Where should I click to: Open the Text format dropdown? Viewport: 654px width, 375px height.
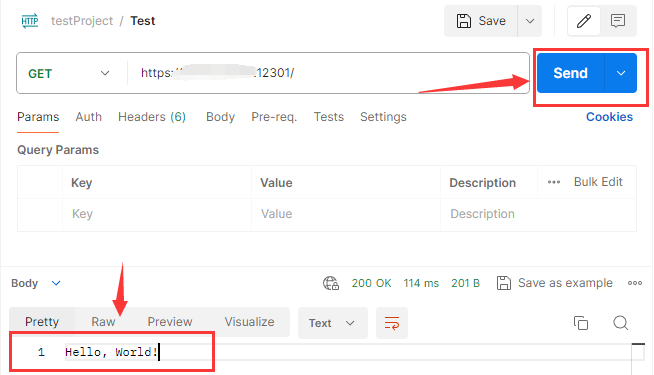[332, 323]
